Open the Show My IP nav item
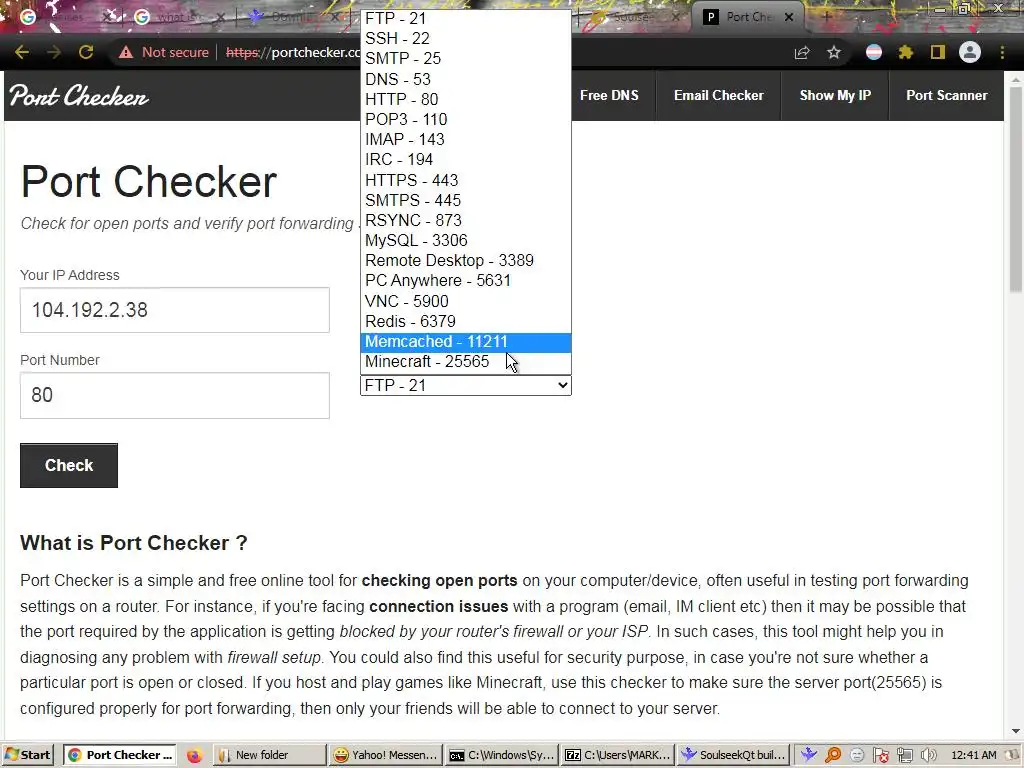Viewport: 1024px width, 768px height. tap(835, 95)
